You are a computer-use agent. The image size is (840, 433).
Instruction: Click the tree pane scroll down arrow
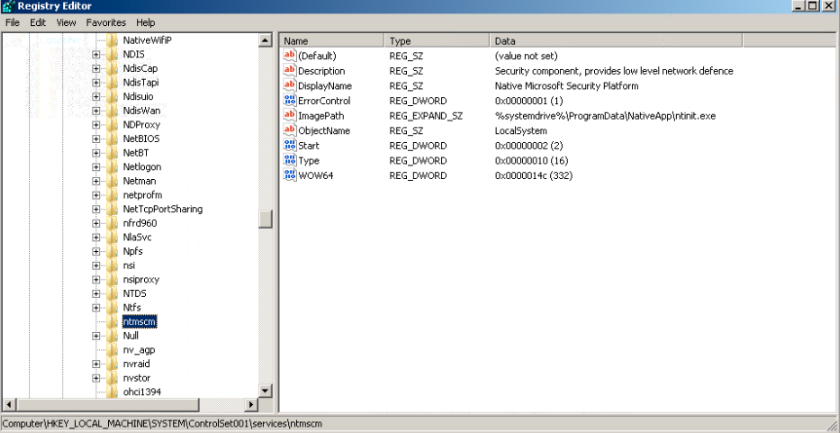266,391
